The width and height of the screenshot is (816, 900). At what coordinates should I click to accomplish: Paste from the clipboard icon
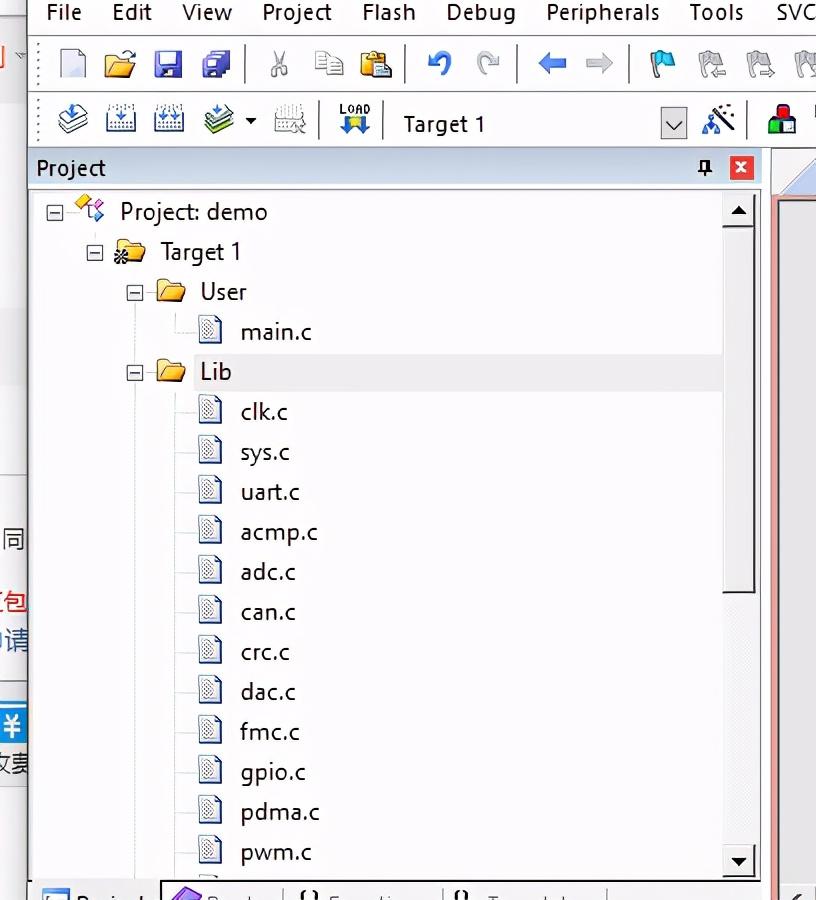pyautogui.click(x=376, y=64)
